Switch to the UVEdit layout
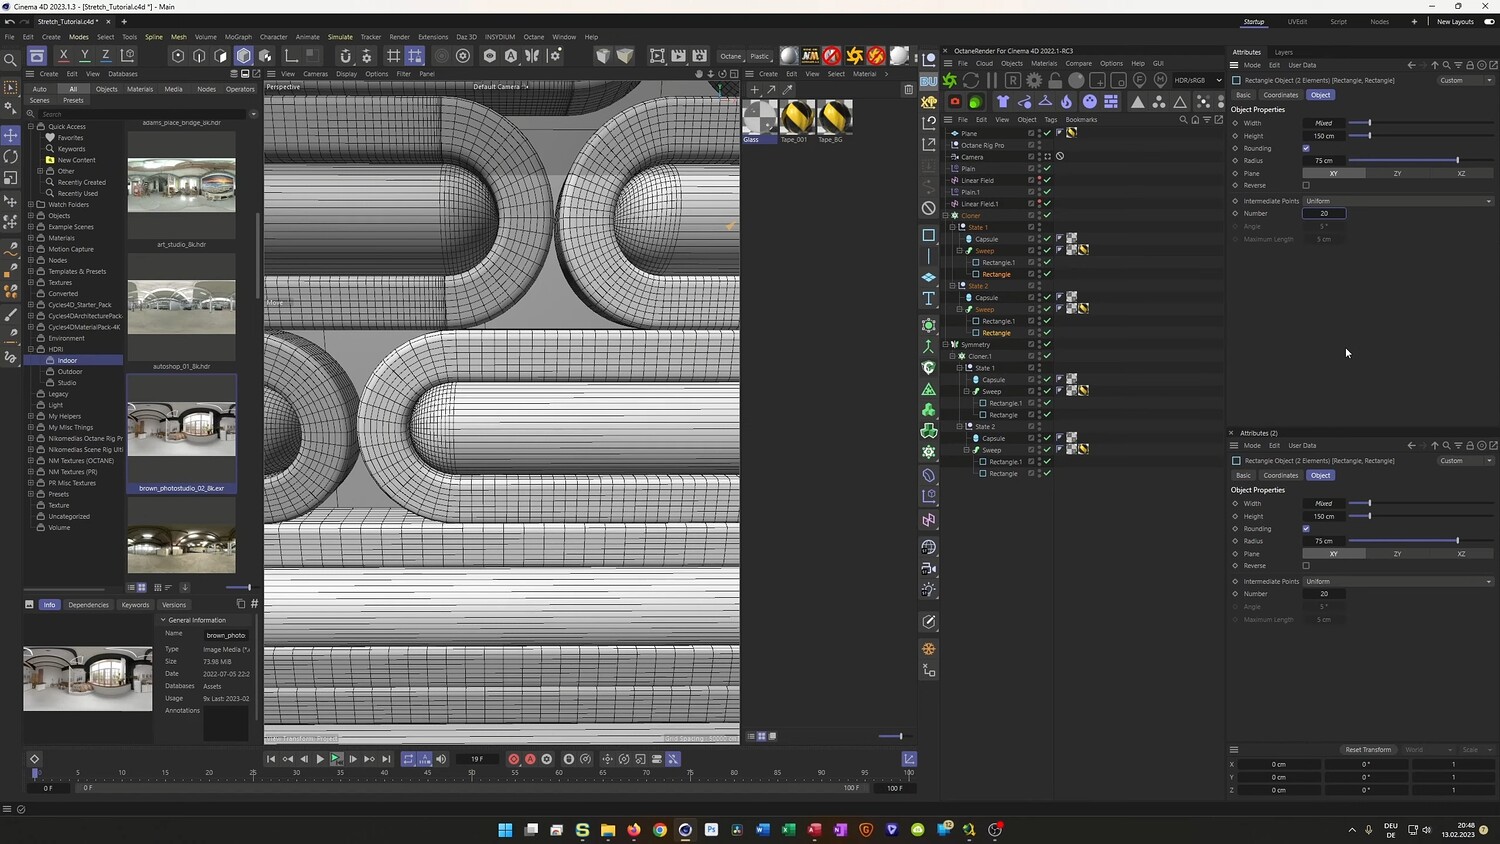The image size is (1500, 844). pos(1297,22)
